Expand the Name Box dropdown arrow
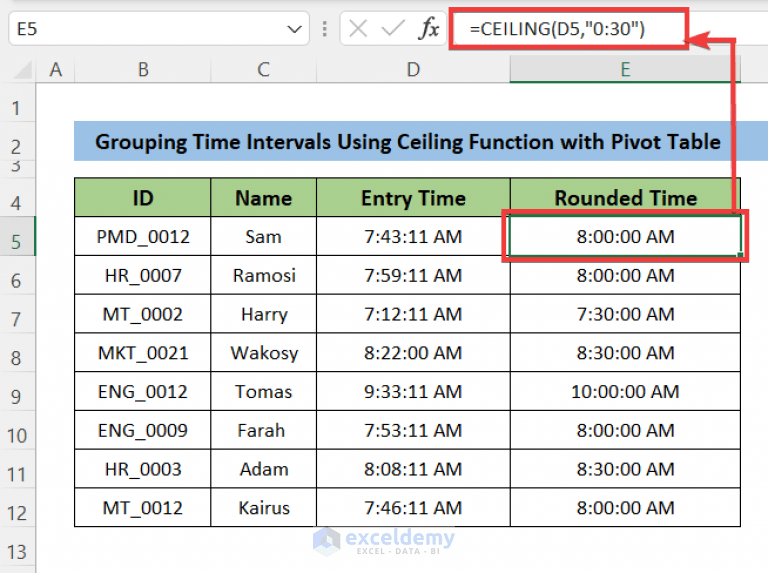The height and width of the screenshot is (573, 768). pyautogui.click(x=294, y=29)
